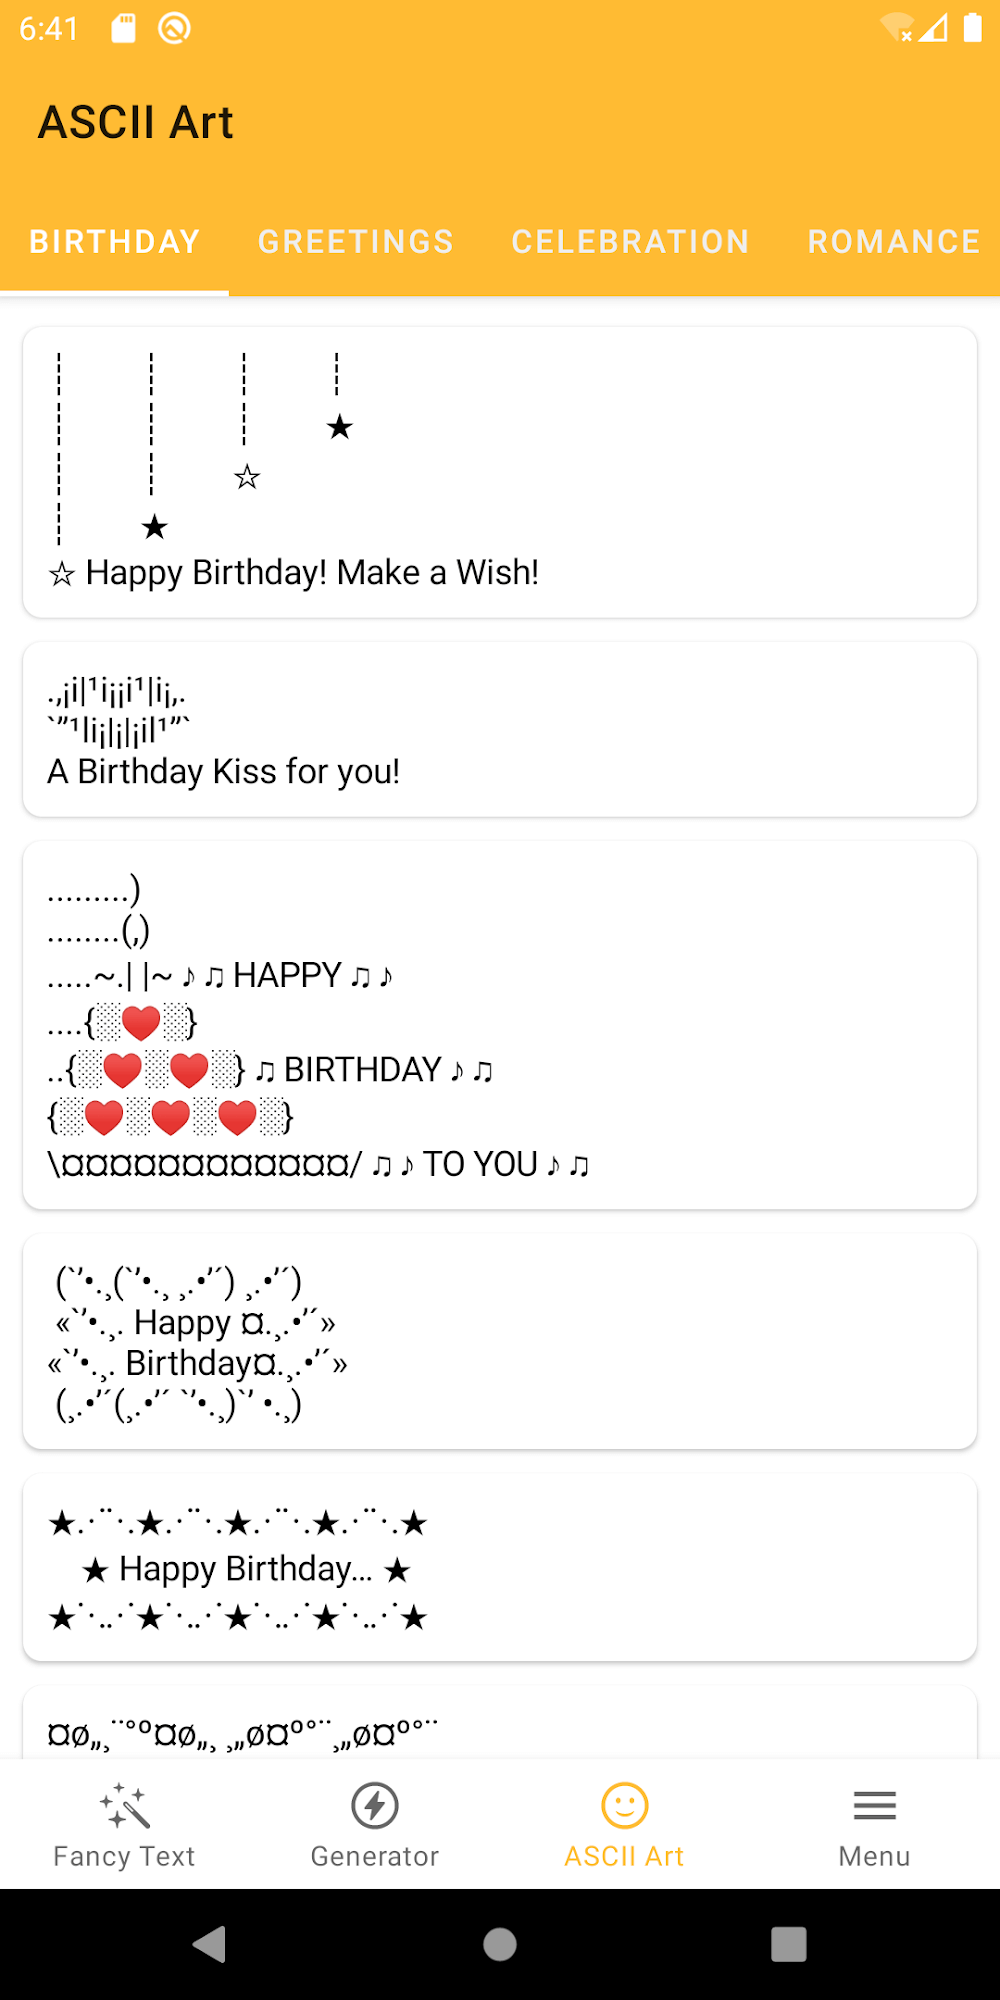This screenshot has height=2000, width=1000.
Task: Open the Celebration tab
Action: tap(631, 242)
